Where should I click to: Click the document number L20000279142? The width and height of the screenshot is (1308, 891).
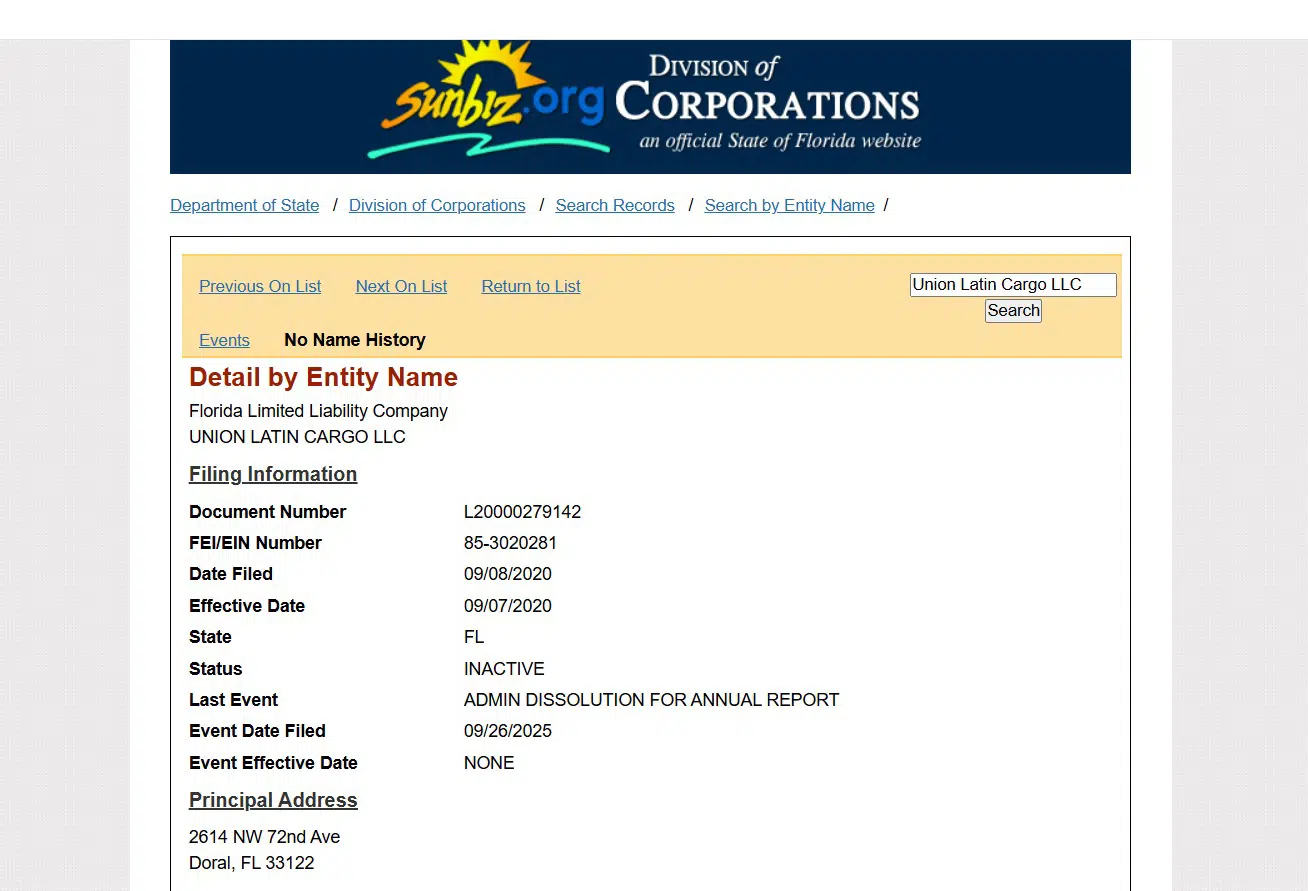pos(522,512)
